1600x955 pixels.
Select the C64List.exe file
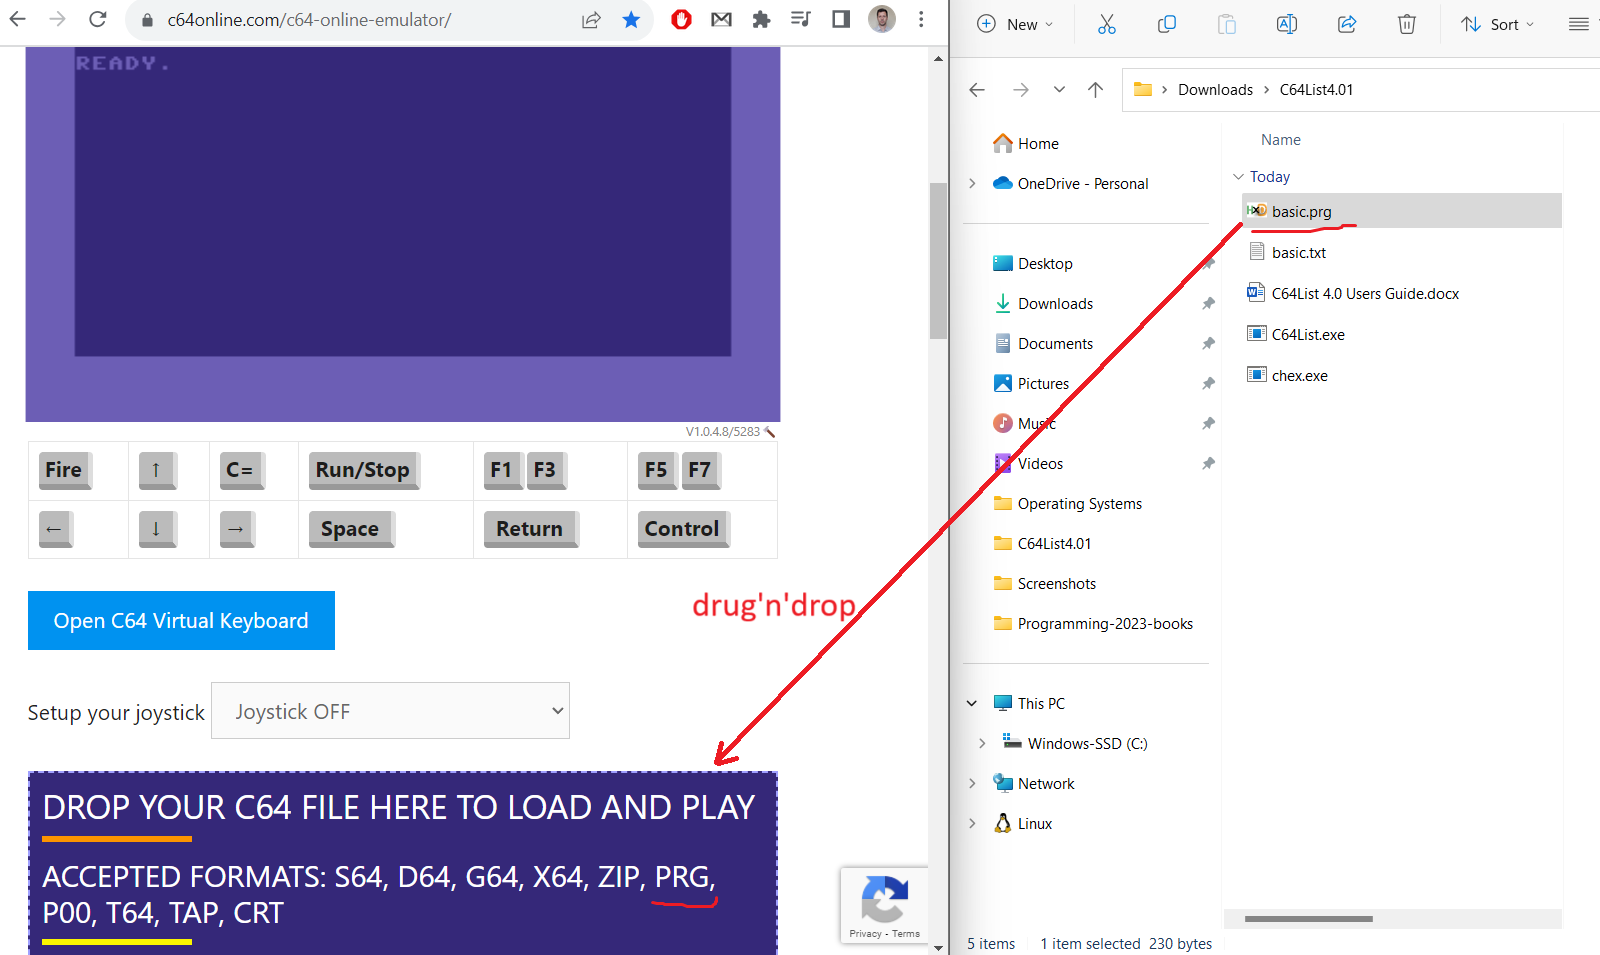pos(1307,335)
